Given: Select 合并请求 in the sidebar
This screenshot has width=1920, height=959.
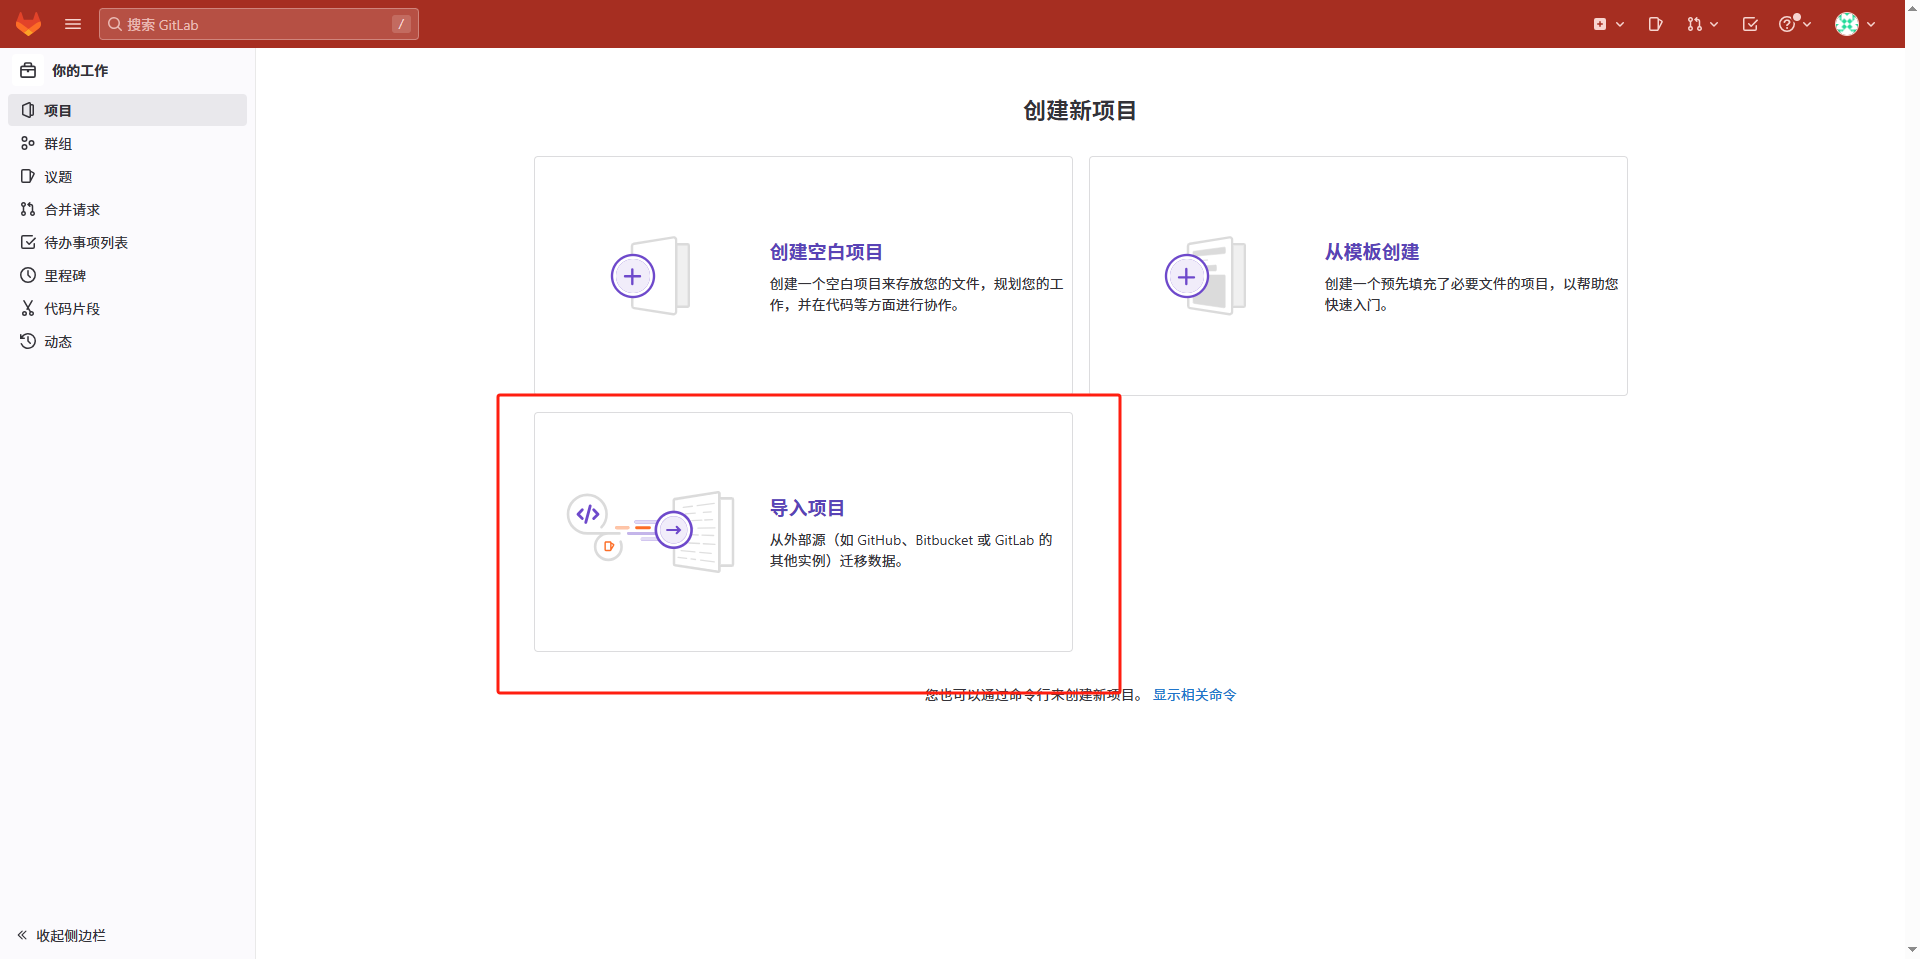Looking at the screenshot, I should (127, 209).
